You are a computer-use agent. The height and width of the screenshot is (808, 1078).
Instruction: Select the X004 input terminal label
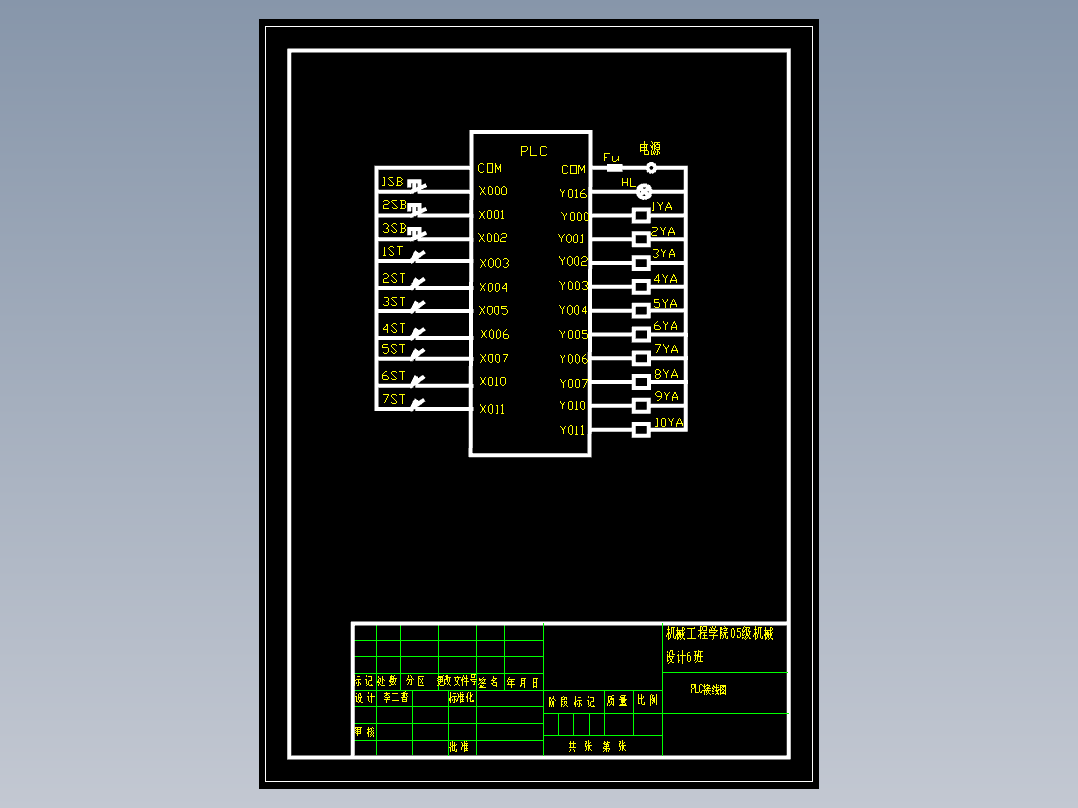pos(494,287)
